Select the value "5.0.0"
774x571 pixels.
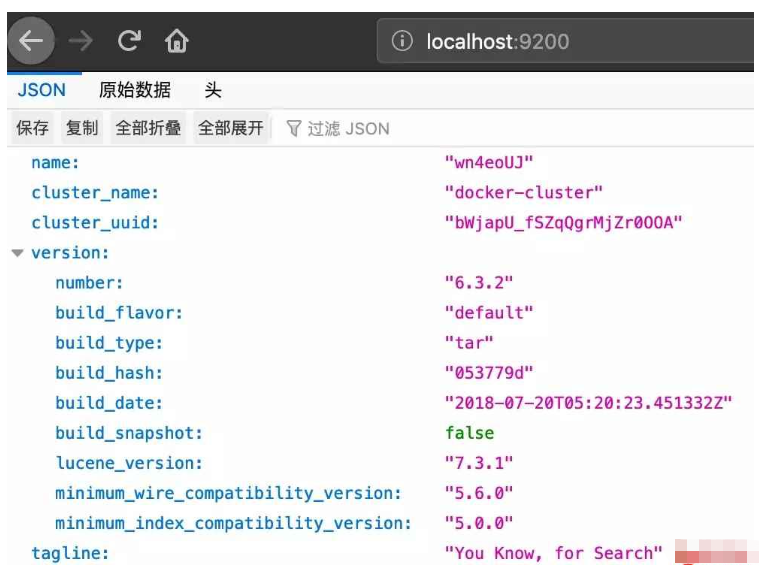(479, 524)
